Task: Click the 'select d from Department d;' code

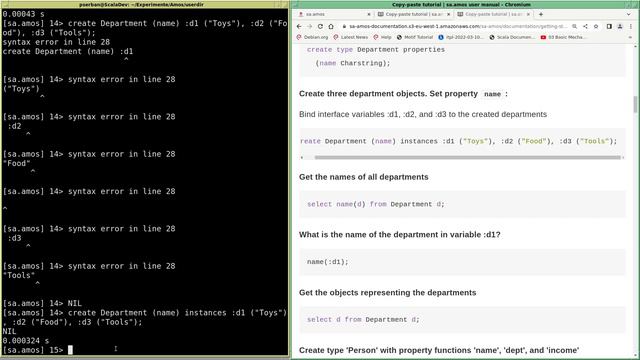Action: (x=363, y=320)
